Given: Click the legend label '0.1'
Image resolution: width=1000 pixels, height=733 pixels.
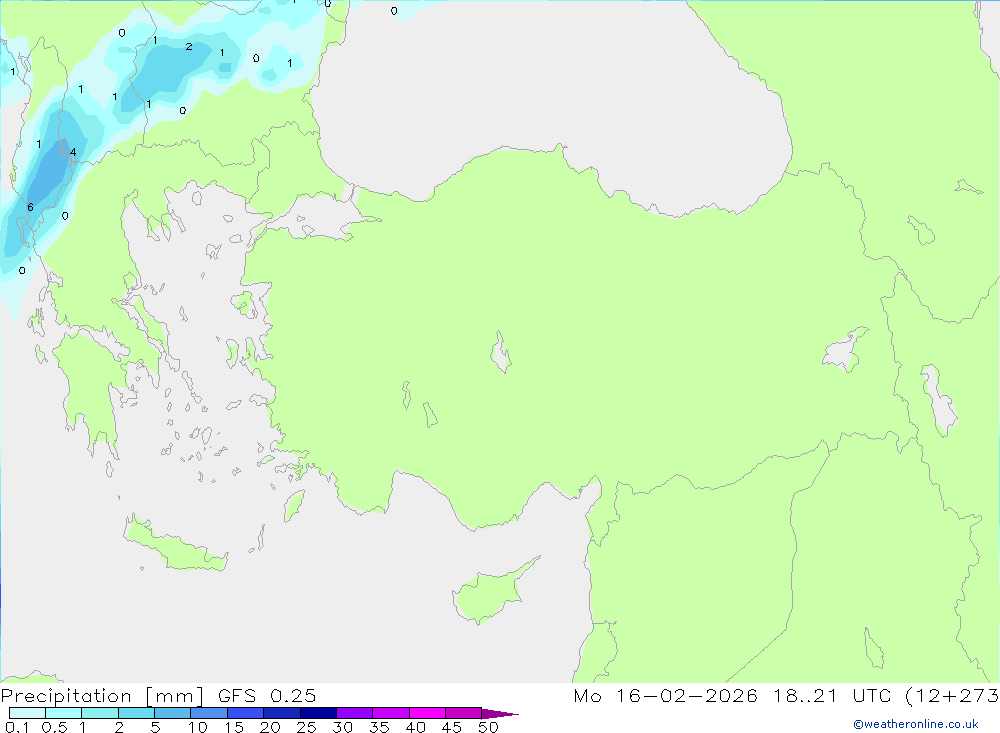Looking at the screenshot, I should [x=17, y=727].
